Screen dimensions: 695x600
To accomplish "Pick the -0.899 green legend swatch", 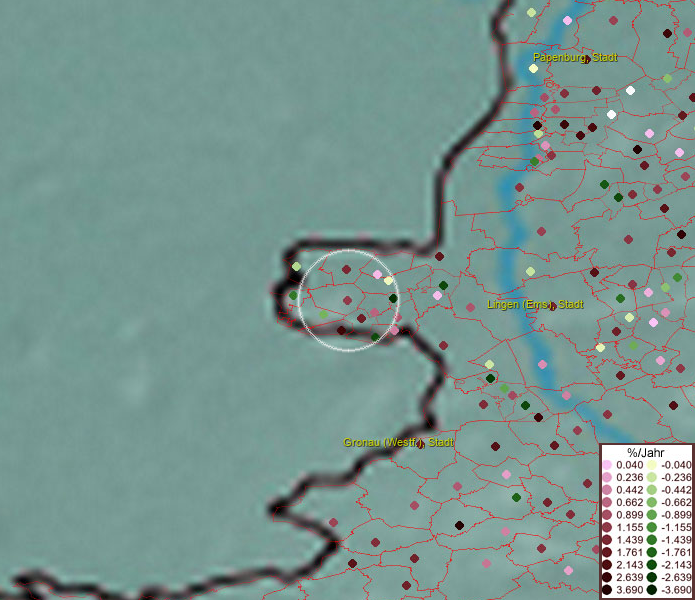I will tap(651, 515).
